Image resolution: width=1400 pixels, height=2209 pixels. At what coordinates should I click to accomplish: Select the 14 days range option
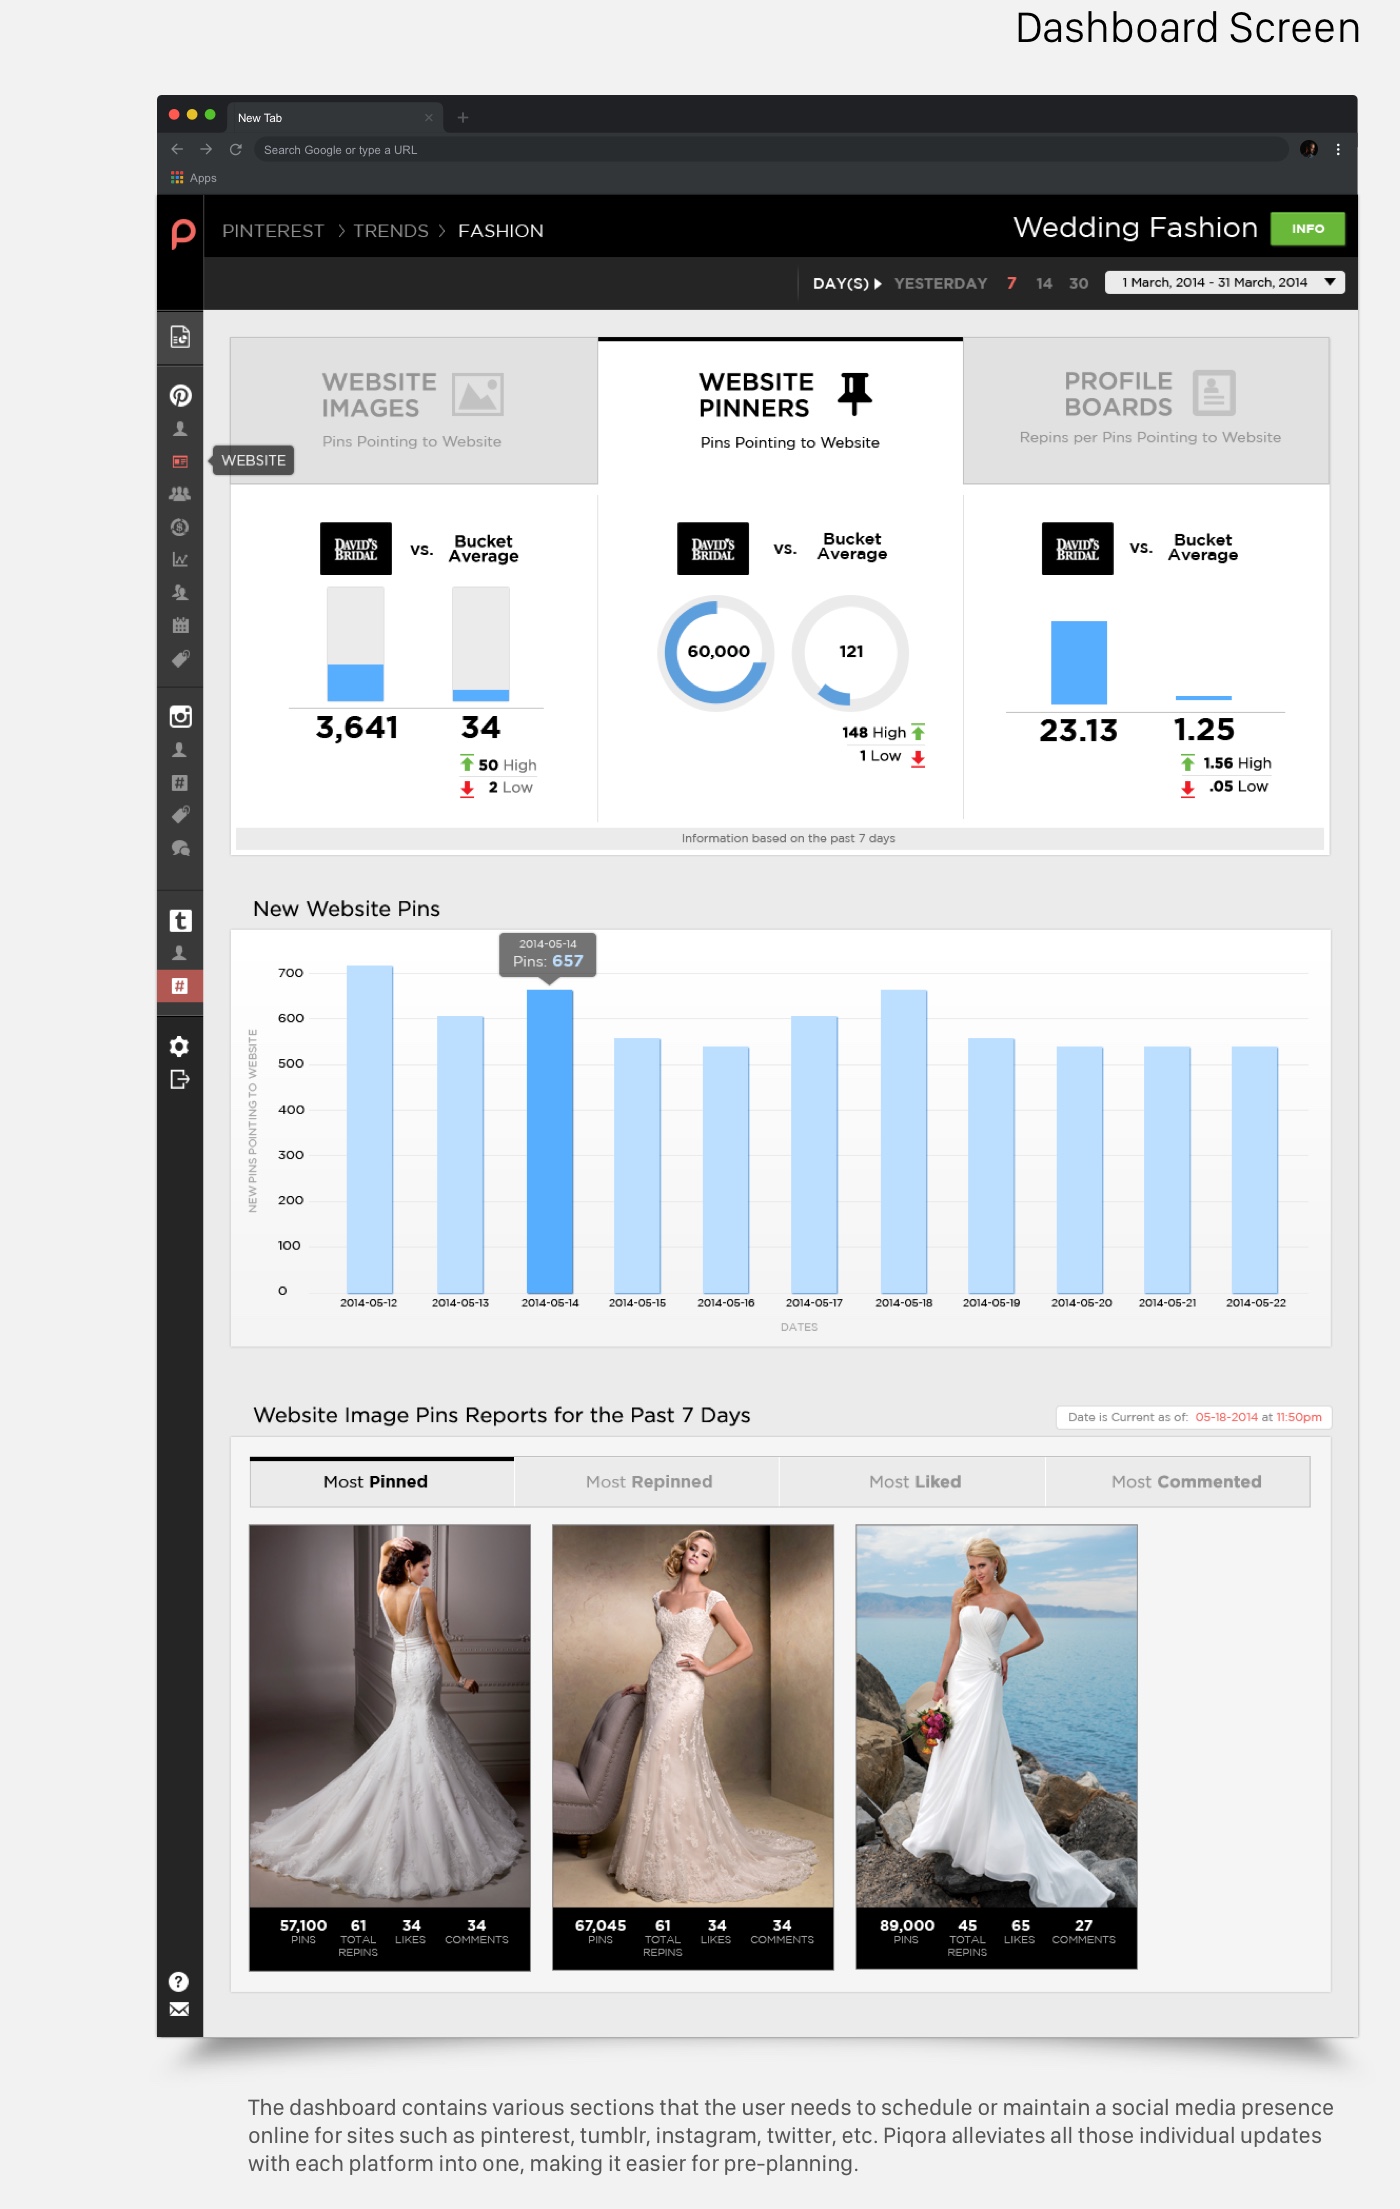pyautogui.click(x=1043, y=283)
